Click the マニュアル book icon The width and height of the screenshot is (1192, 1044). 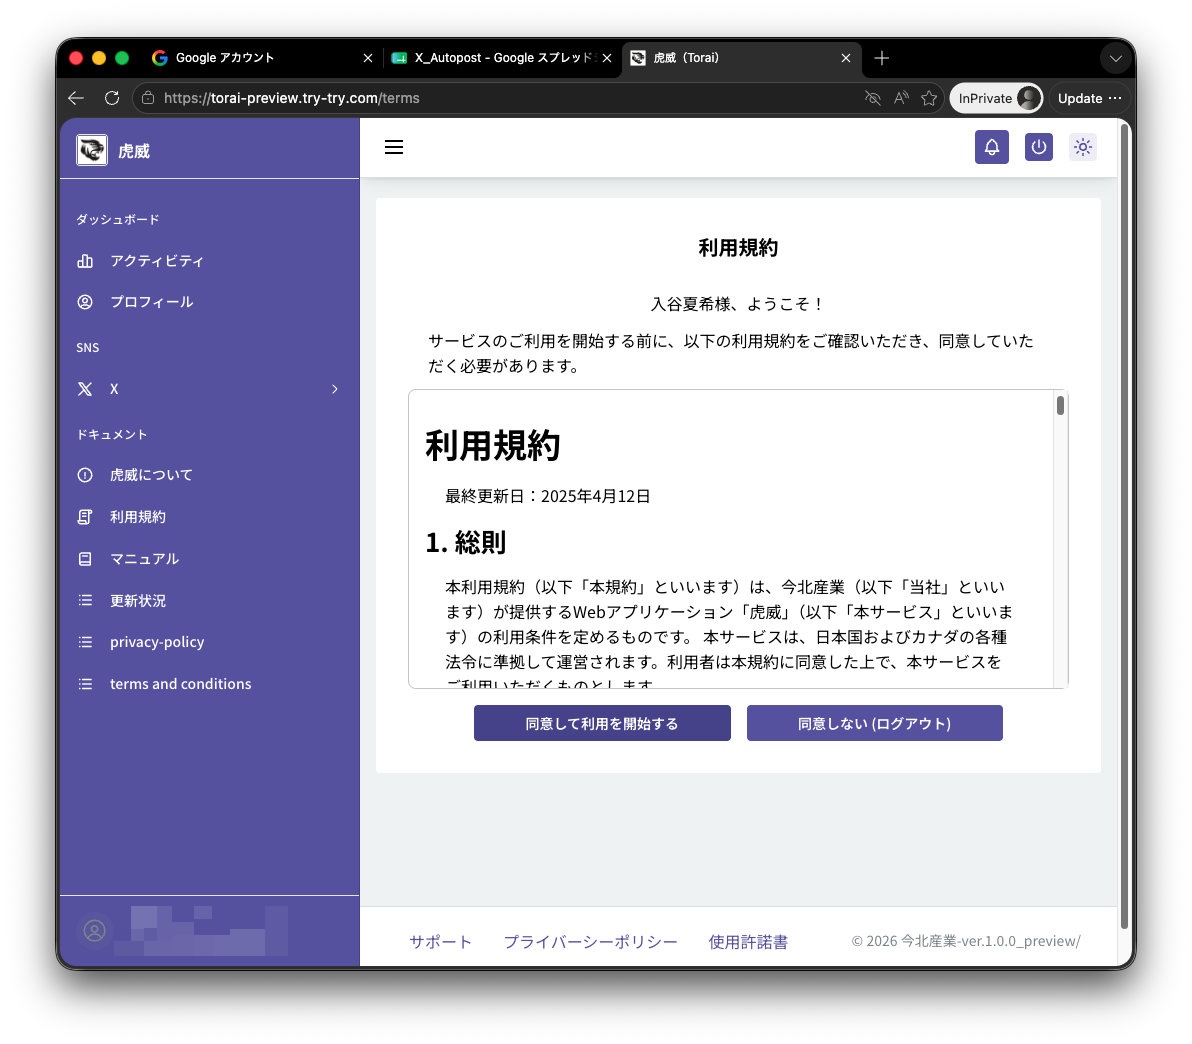pyautogui.click(x=85, y=558)
